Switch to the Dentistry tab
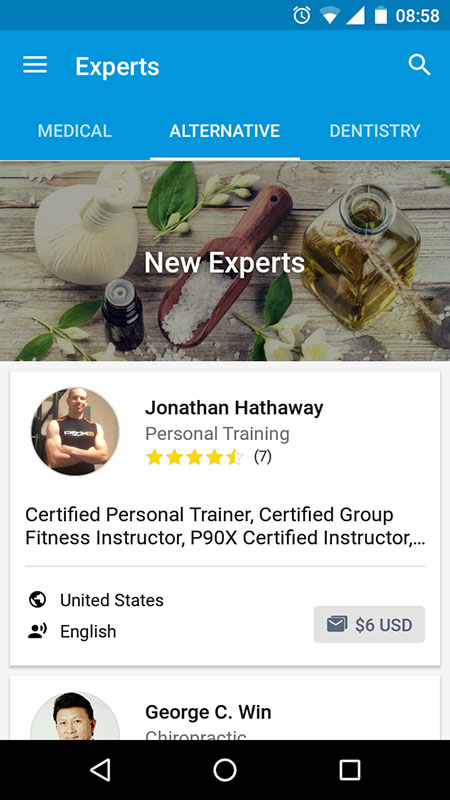This screenshot has height=800, width=450. click(x=375, y=131)
